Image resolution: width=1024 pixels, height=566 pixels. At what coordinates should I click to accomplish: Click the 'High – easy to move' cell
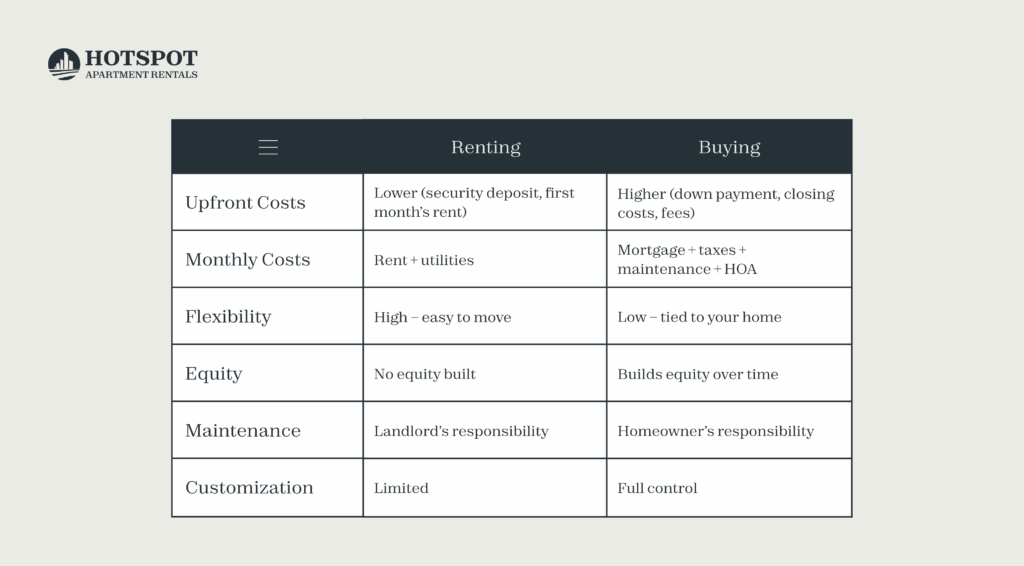click(485, 317)
